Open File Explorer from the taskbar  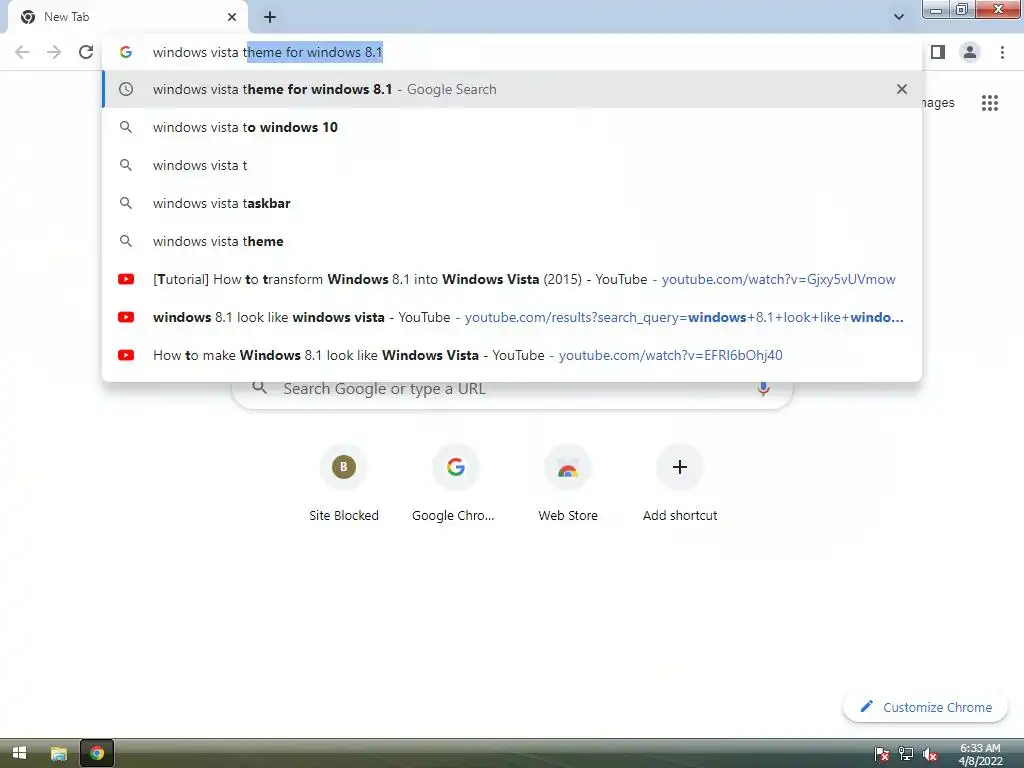[59, 754]
